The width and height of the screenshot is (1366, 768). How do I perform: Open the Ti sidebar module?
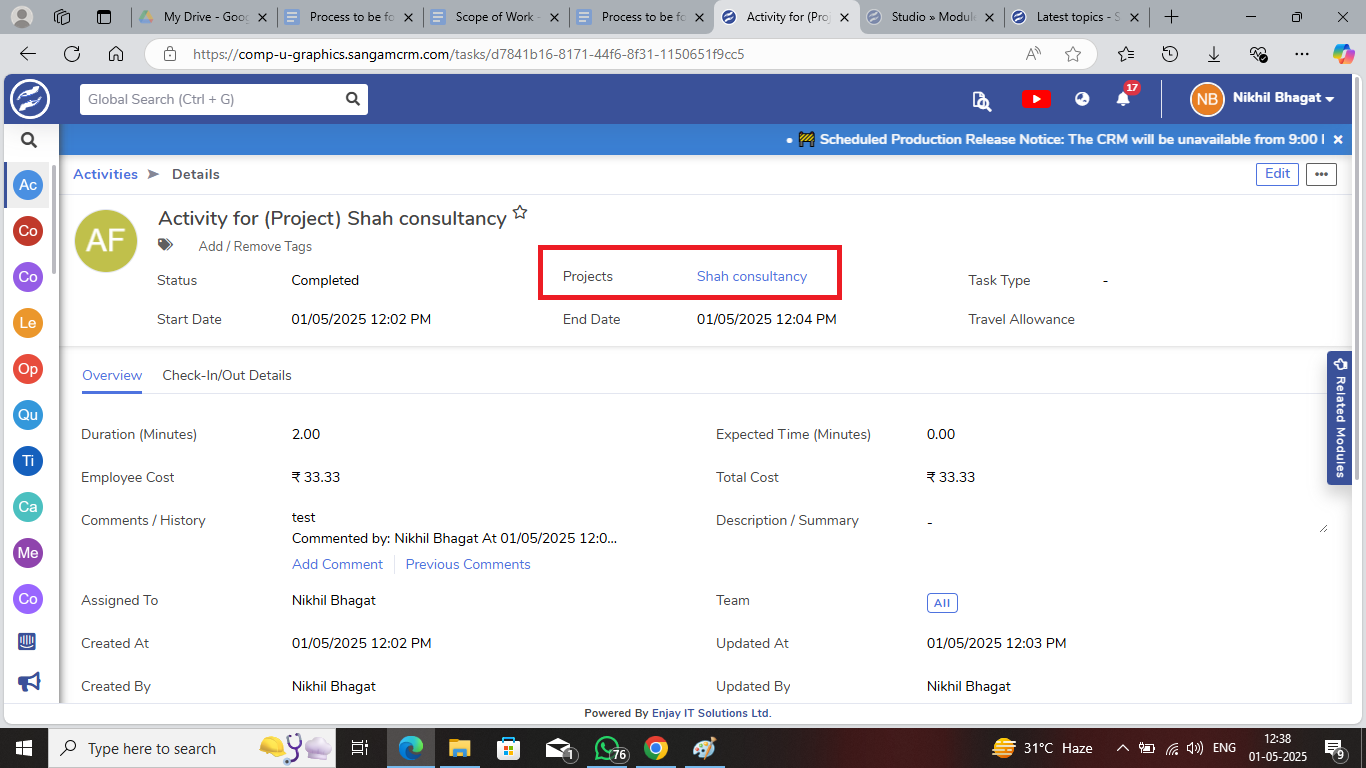click(28, 461)
